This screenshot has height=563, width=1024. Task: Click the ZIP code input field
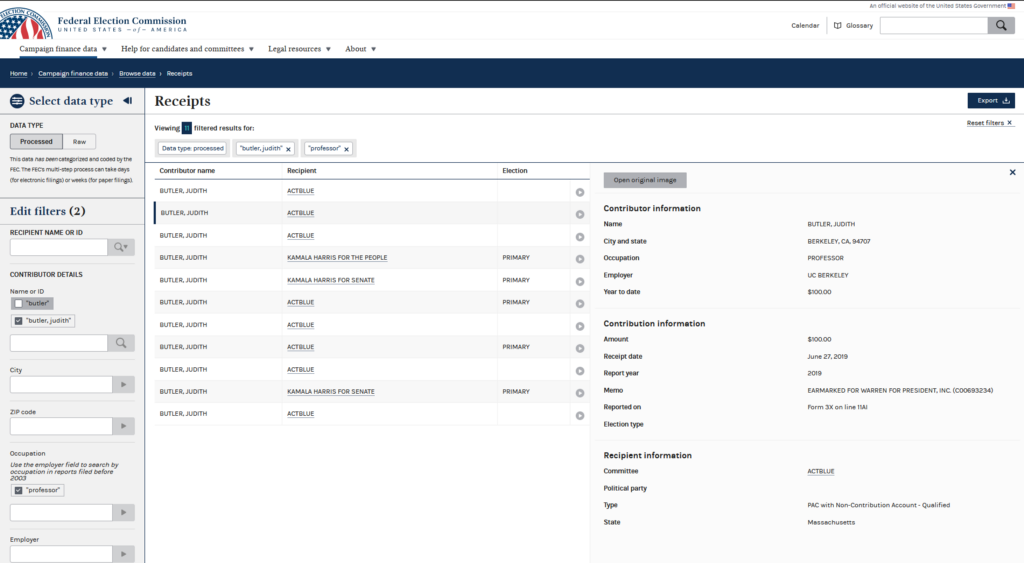[61, 426]
